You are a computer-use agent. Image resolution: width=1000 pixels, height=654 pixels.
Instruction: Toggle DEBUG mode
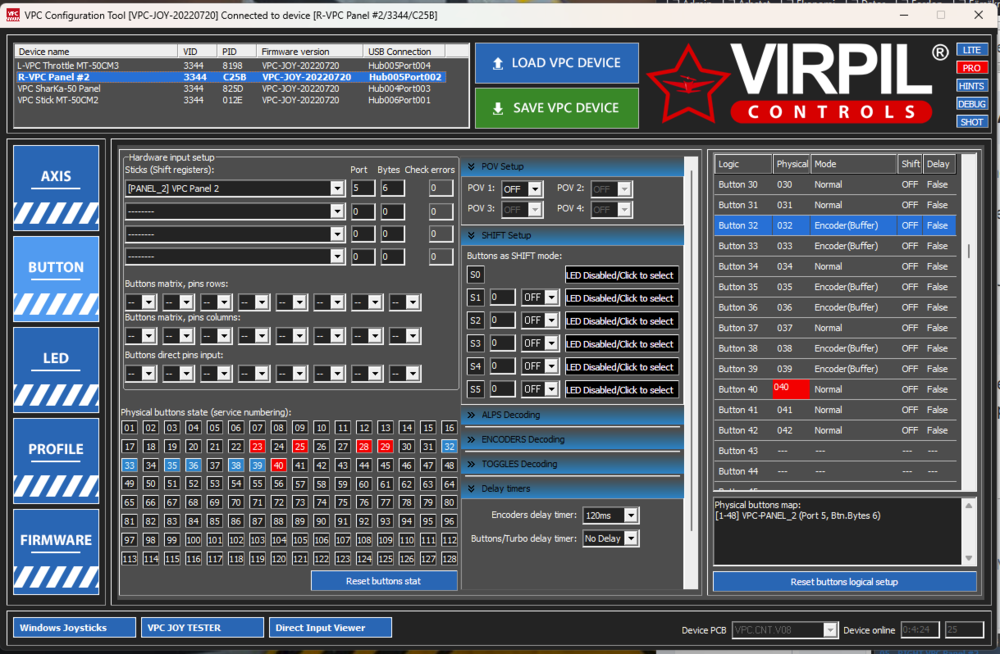971,103
